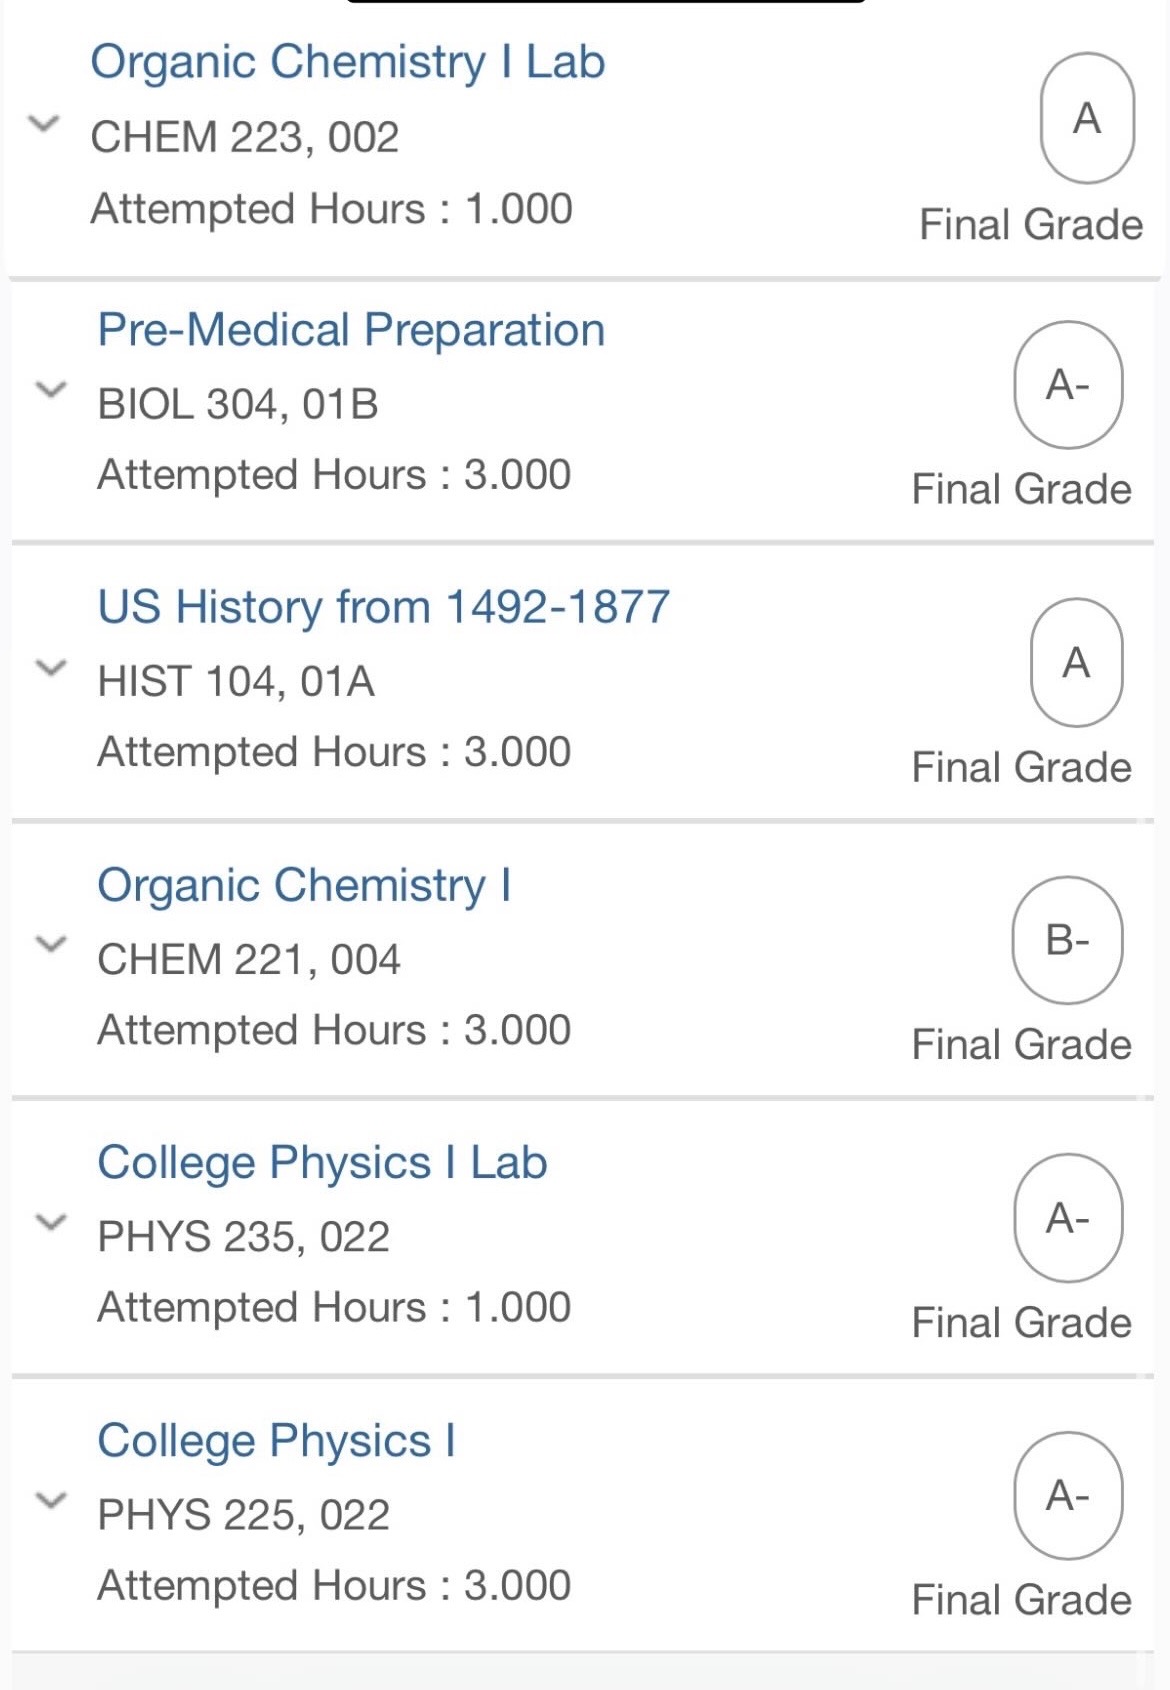
Task: Expand the Pre-Medical Preparation row chevron
Action: pos(51,389)
